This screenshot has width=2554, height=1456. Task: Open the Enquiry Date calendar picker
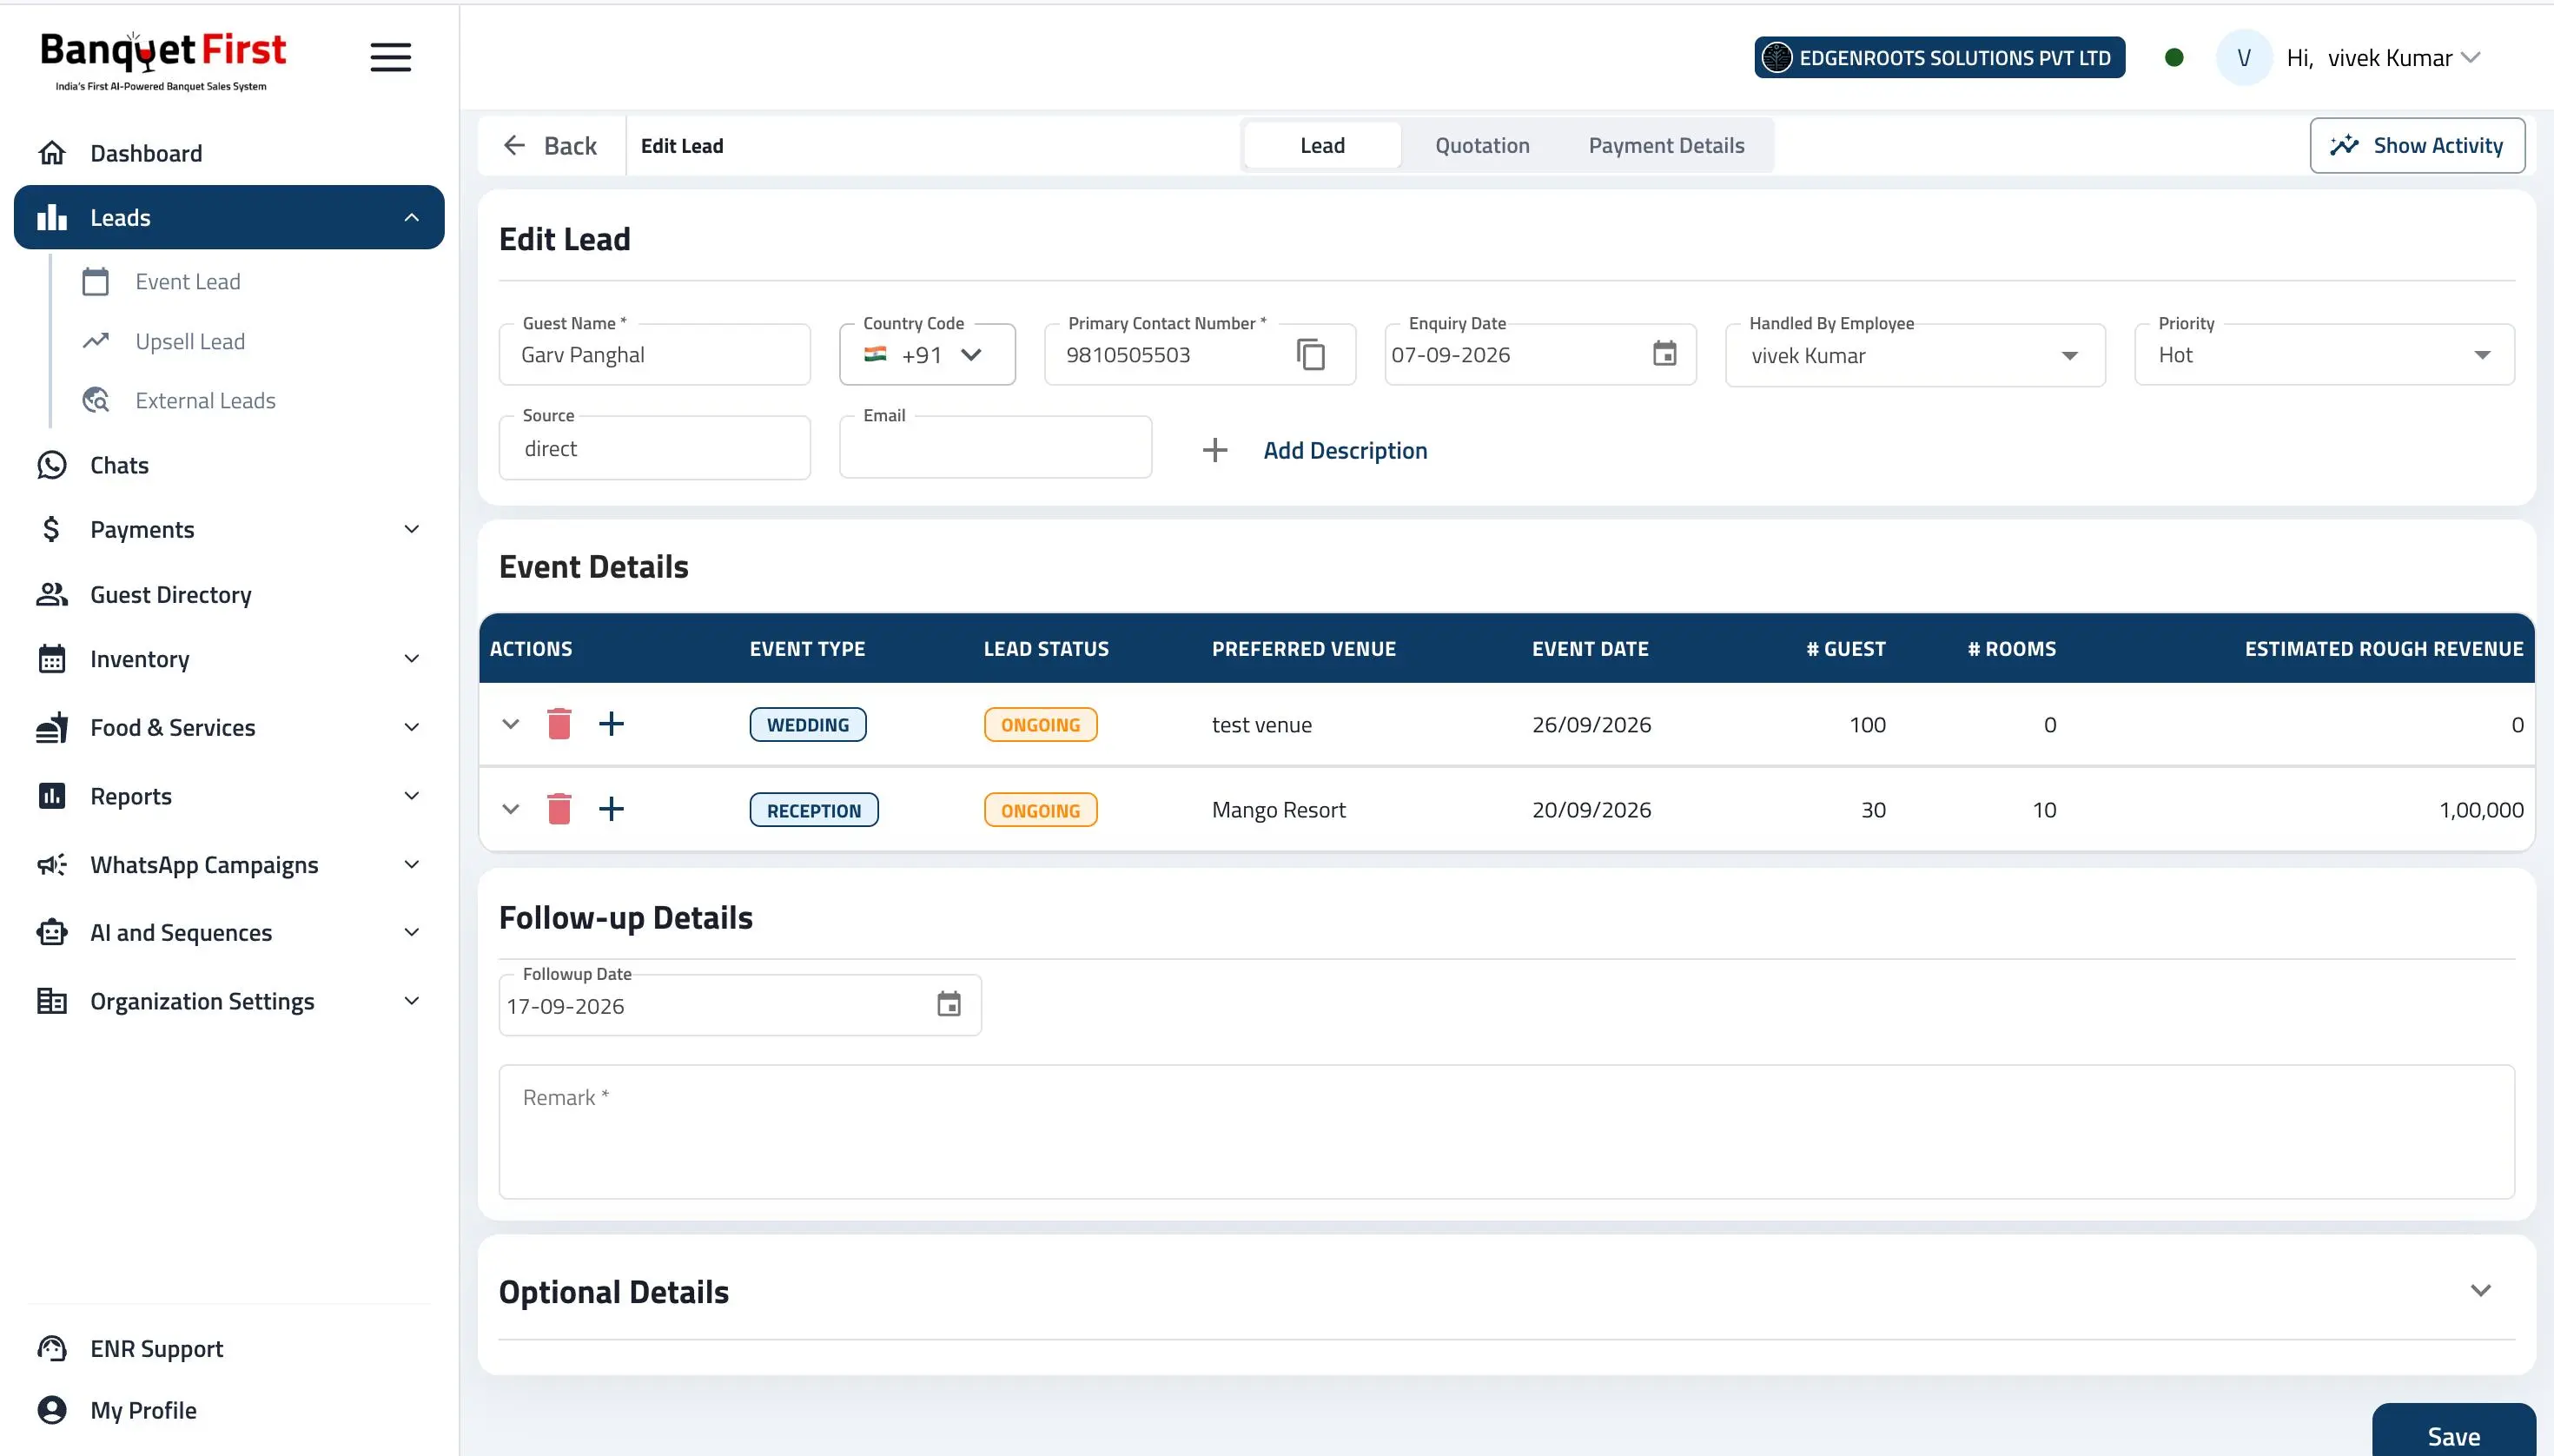1664,354
